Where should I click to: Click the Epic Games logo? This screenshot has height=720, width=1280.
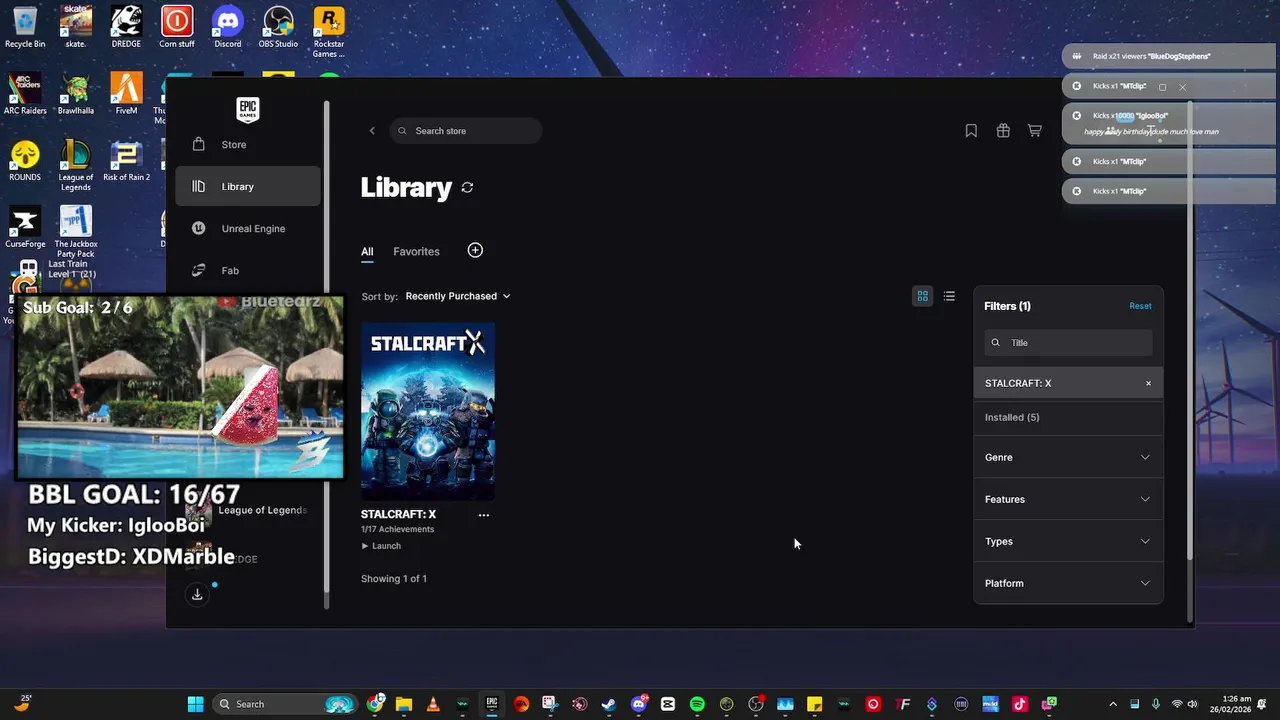pos(248,110)
